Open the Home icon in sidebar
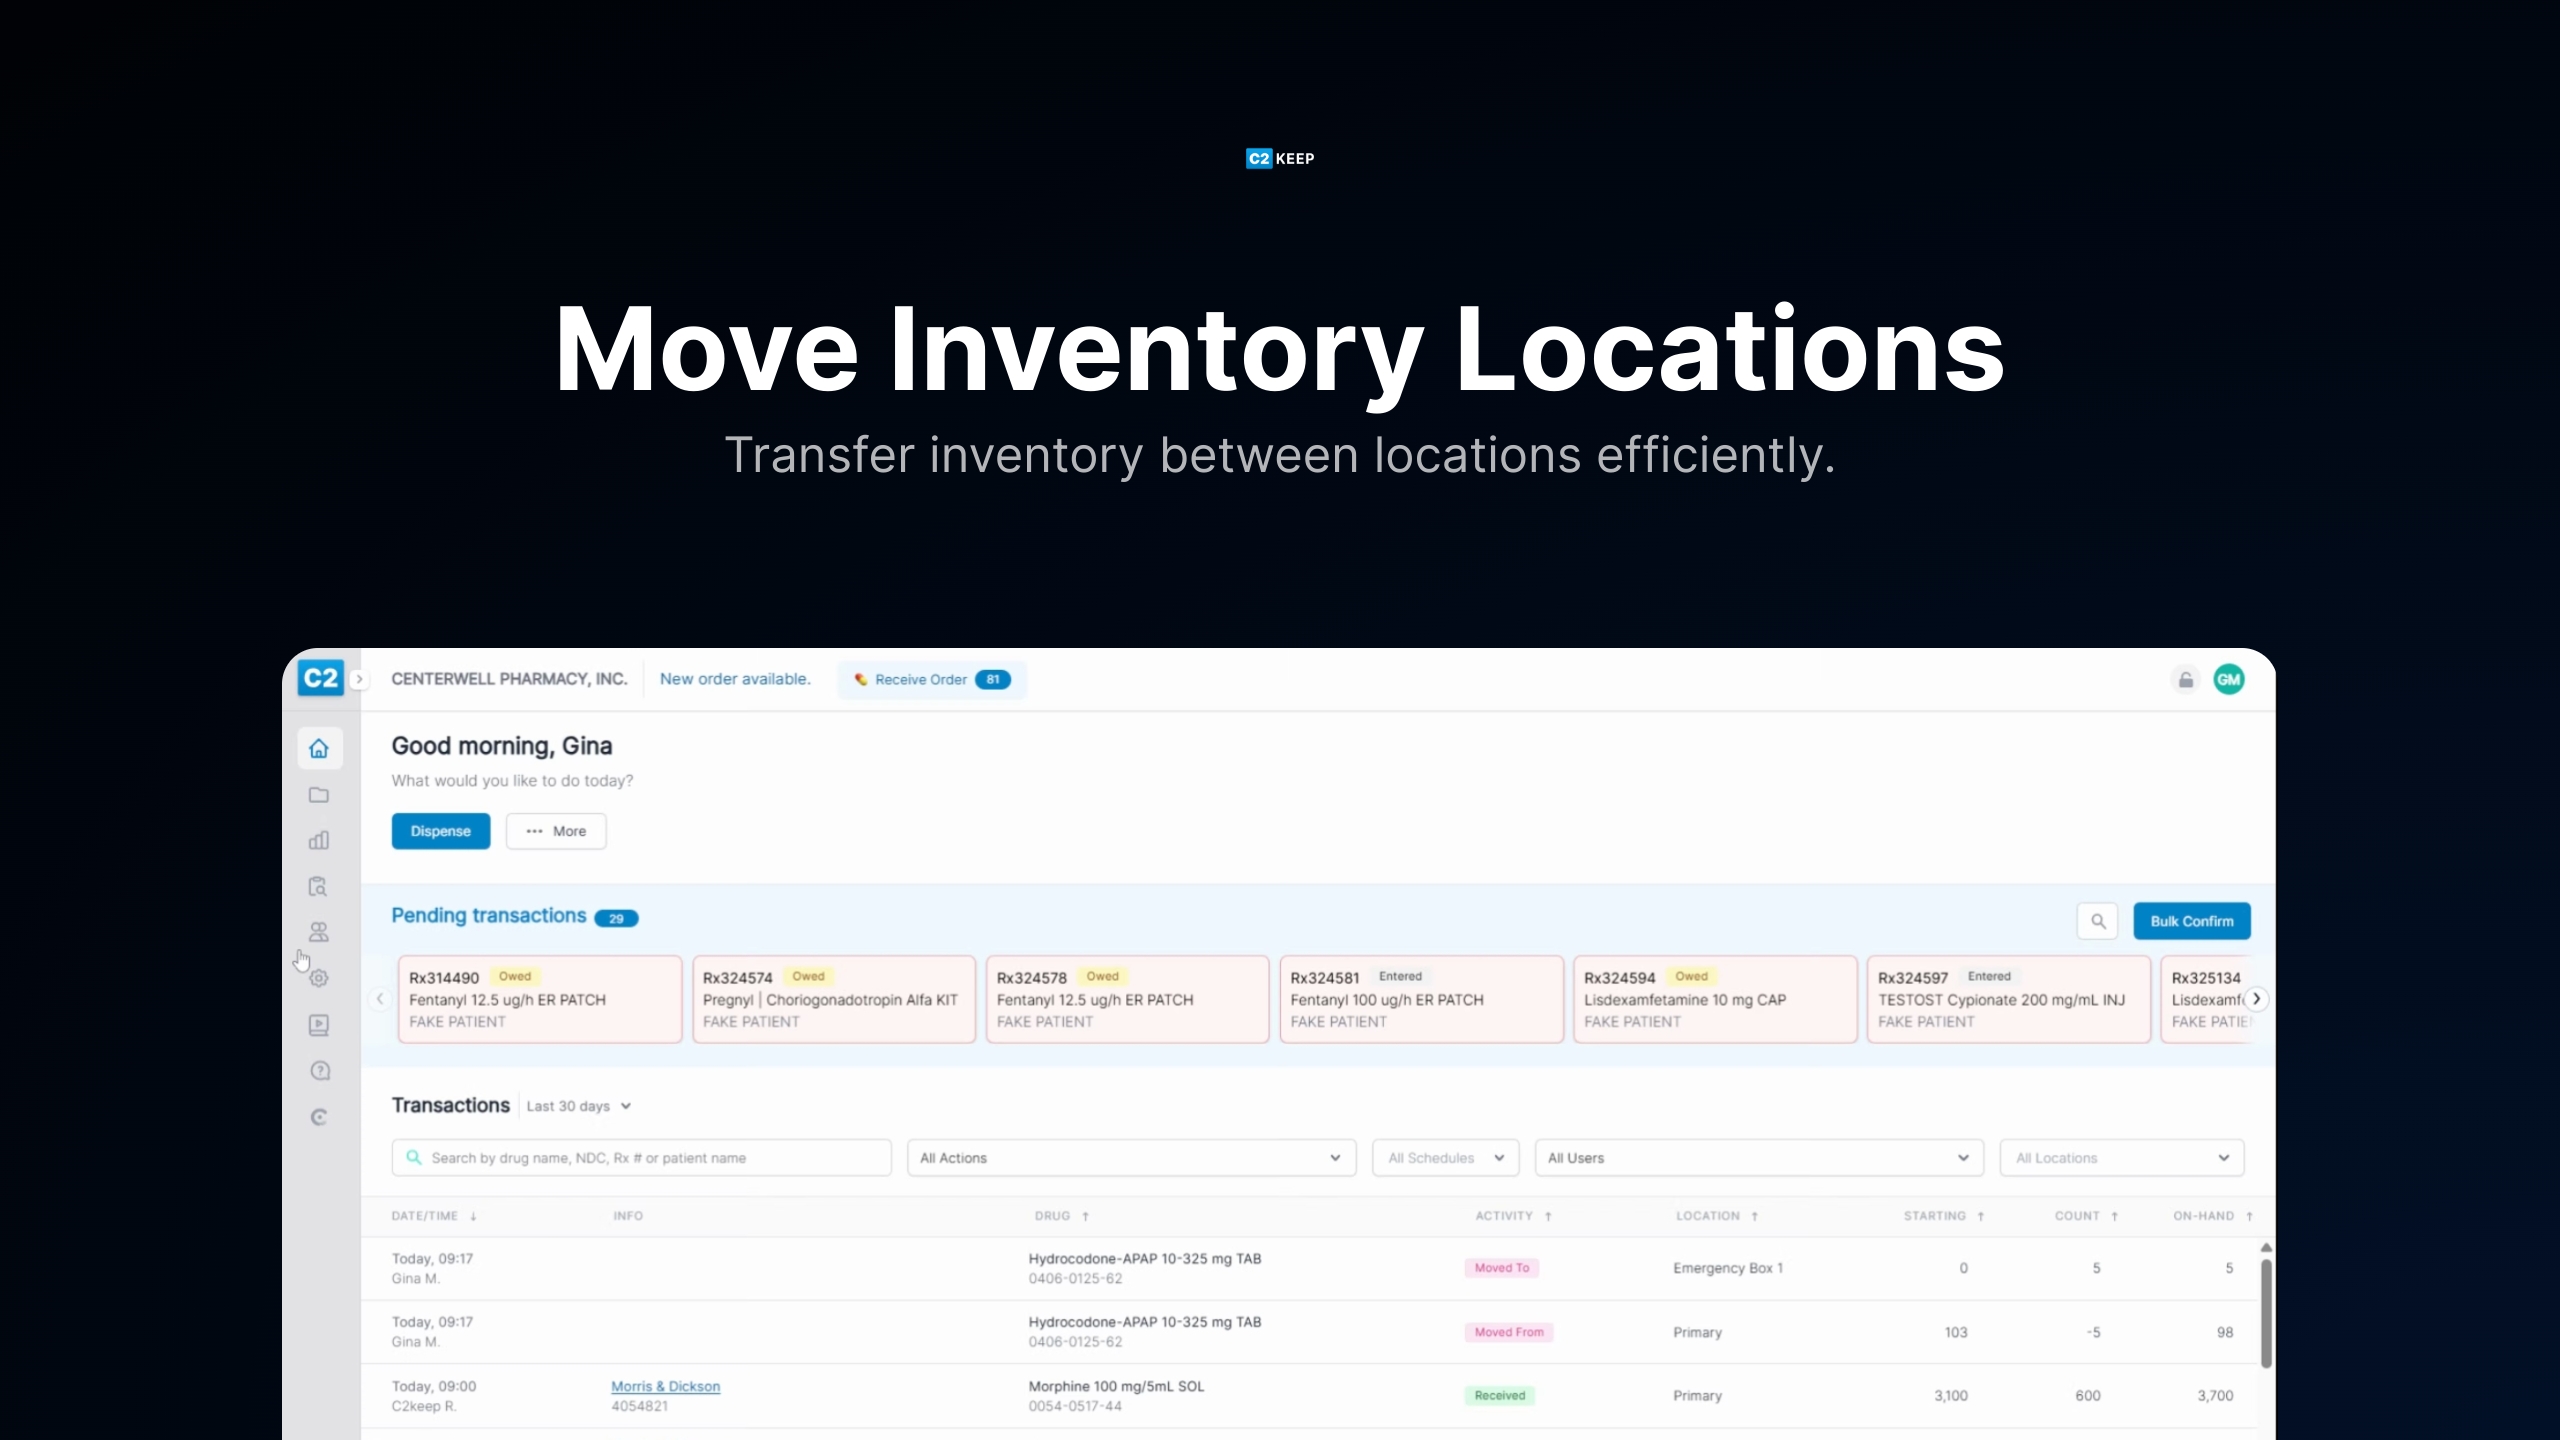 click(319, 748)
